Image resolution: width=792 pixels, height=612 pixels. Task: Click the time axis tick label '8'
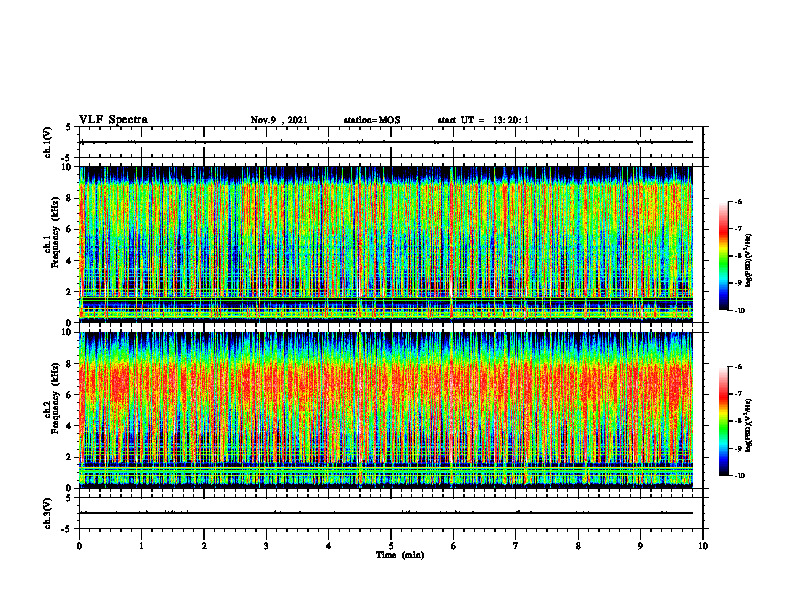coord(578,546)
